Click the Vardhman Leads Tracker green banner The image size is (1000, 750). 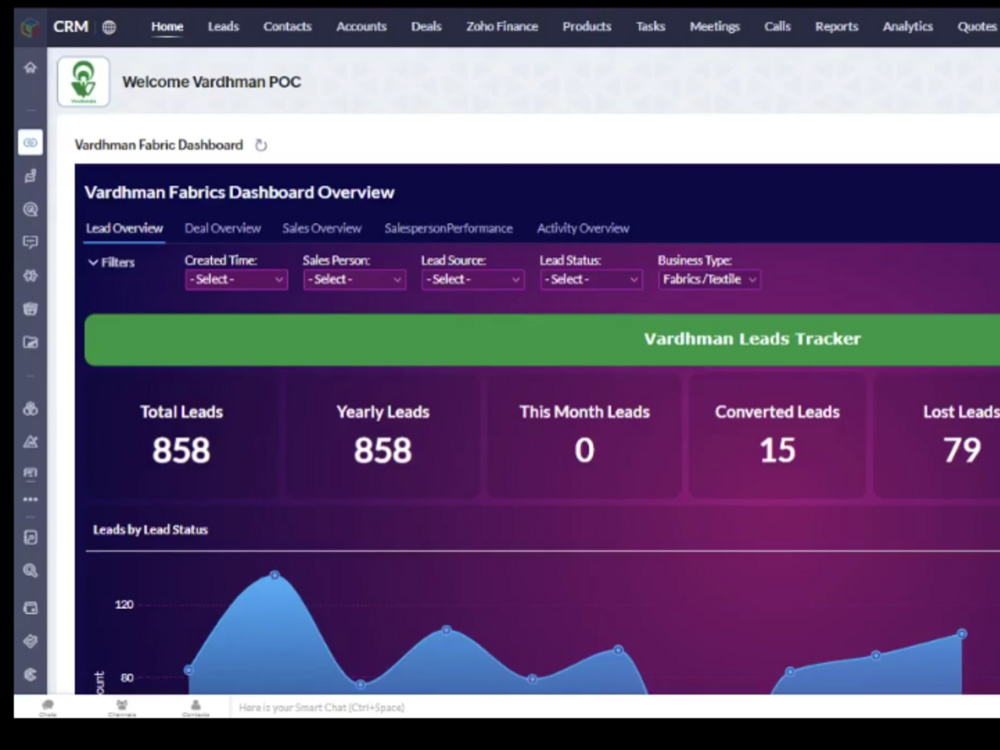(542, 339)
